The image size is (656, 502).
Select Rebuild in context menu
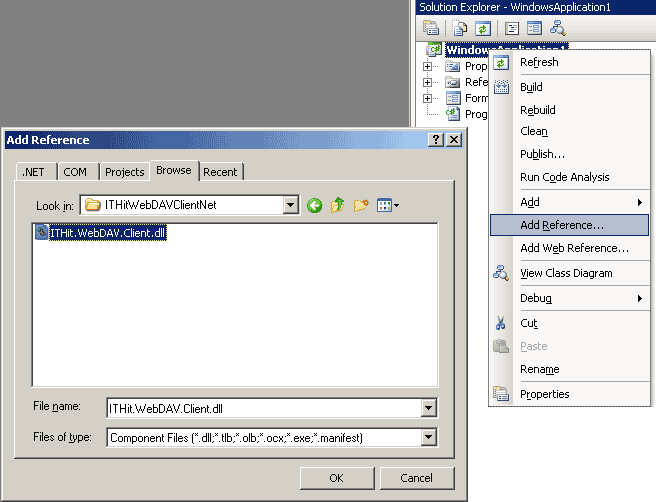pos(569,110)
